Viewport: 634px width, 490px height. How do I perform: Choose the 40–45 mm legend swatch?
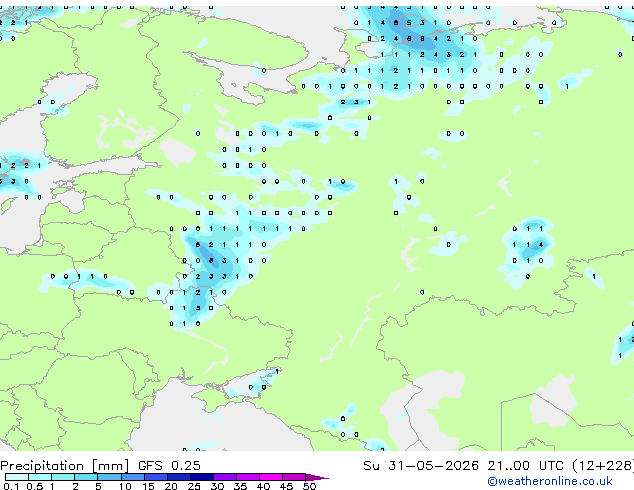pos(271,477)
